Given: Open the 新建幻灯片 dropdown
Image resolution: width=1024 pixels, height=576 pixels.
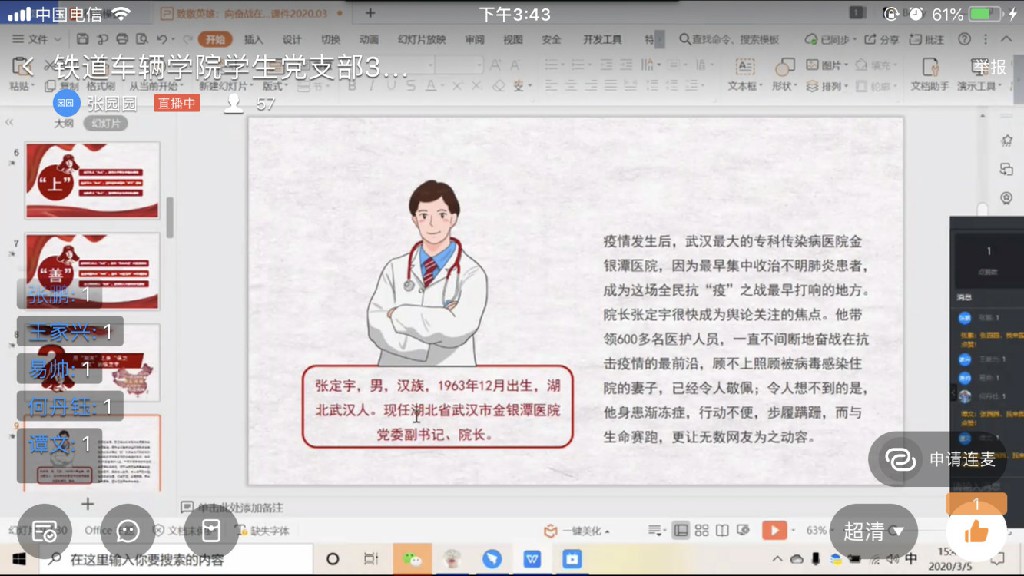Looking at the screenshot, I should [225, 86].
